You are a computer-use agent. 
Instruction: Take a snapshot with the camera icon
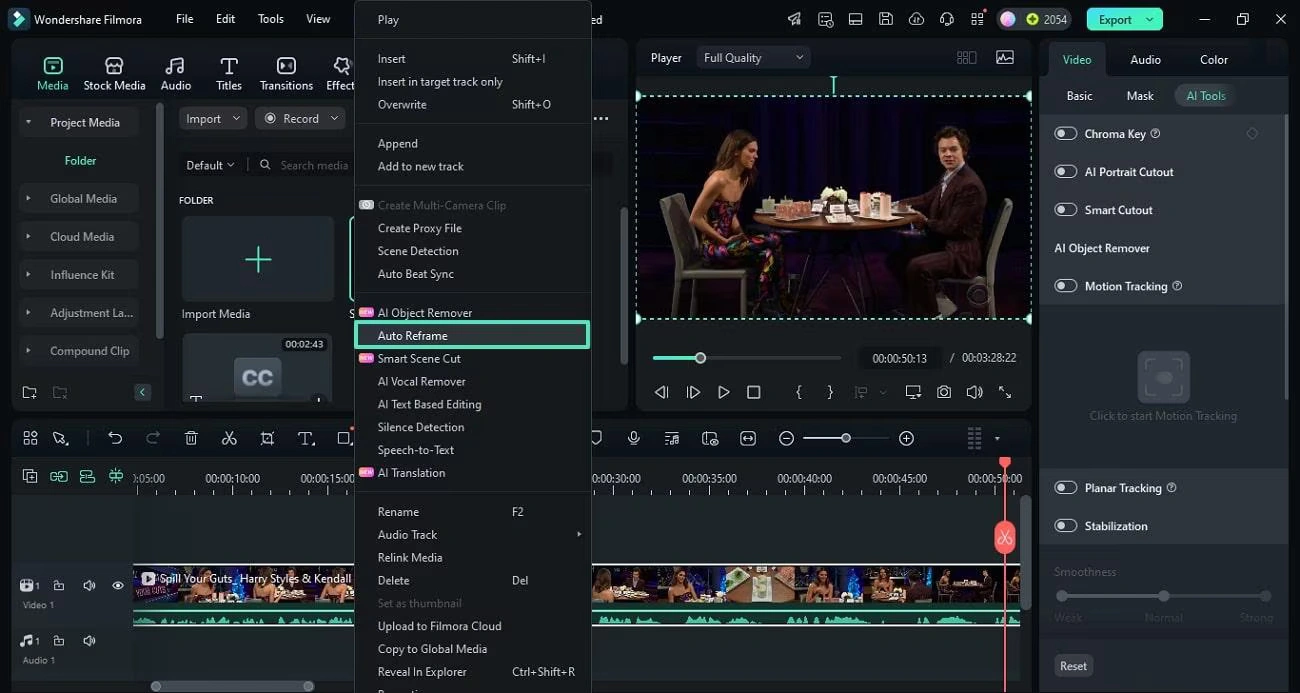pos(944,392)
